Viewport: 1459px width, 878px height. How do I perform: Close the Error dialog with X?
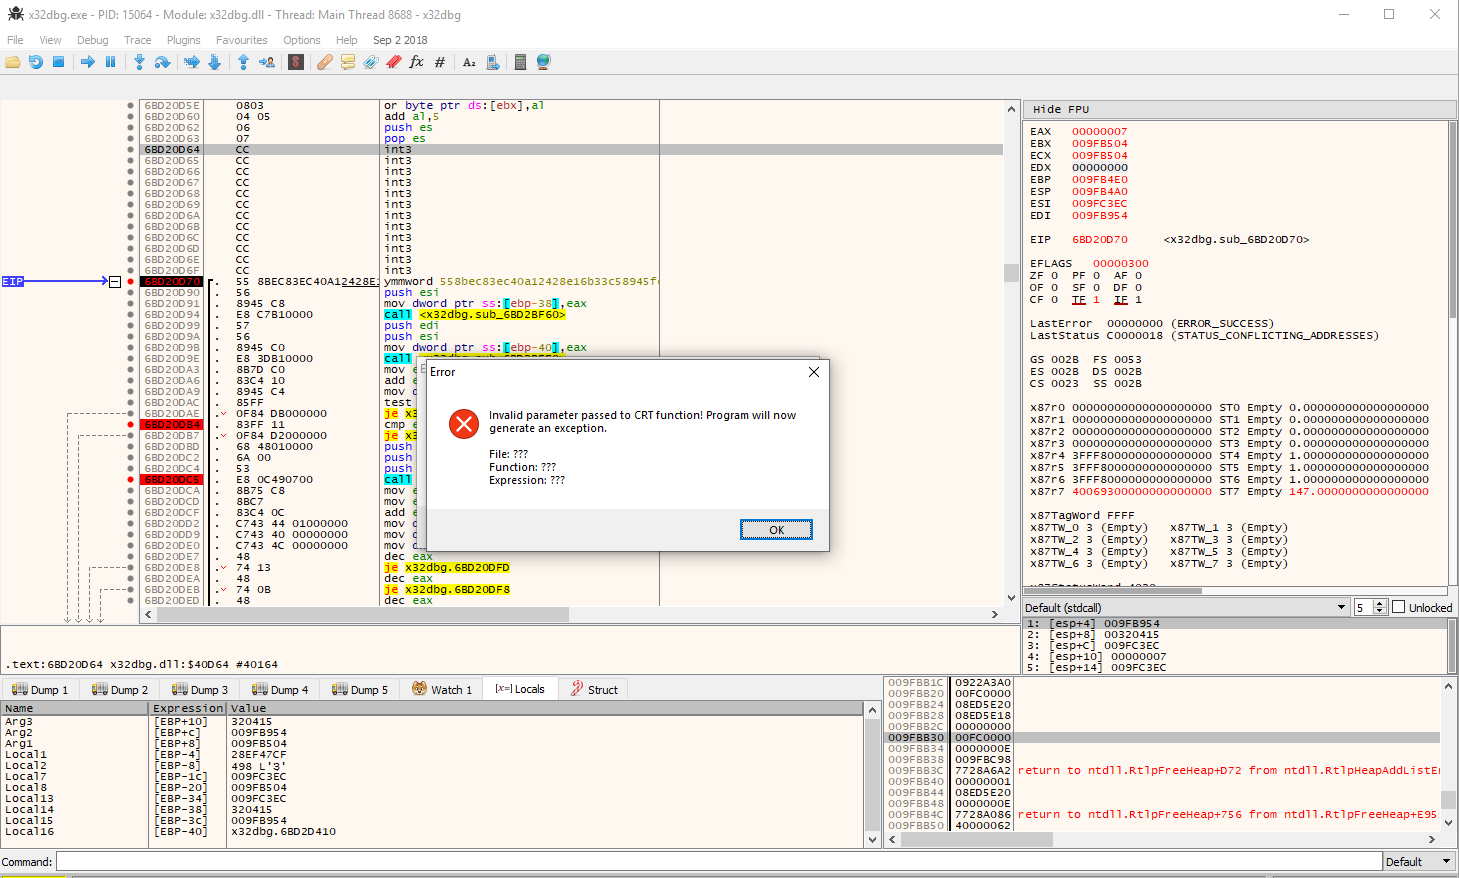pos(814,372)
